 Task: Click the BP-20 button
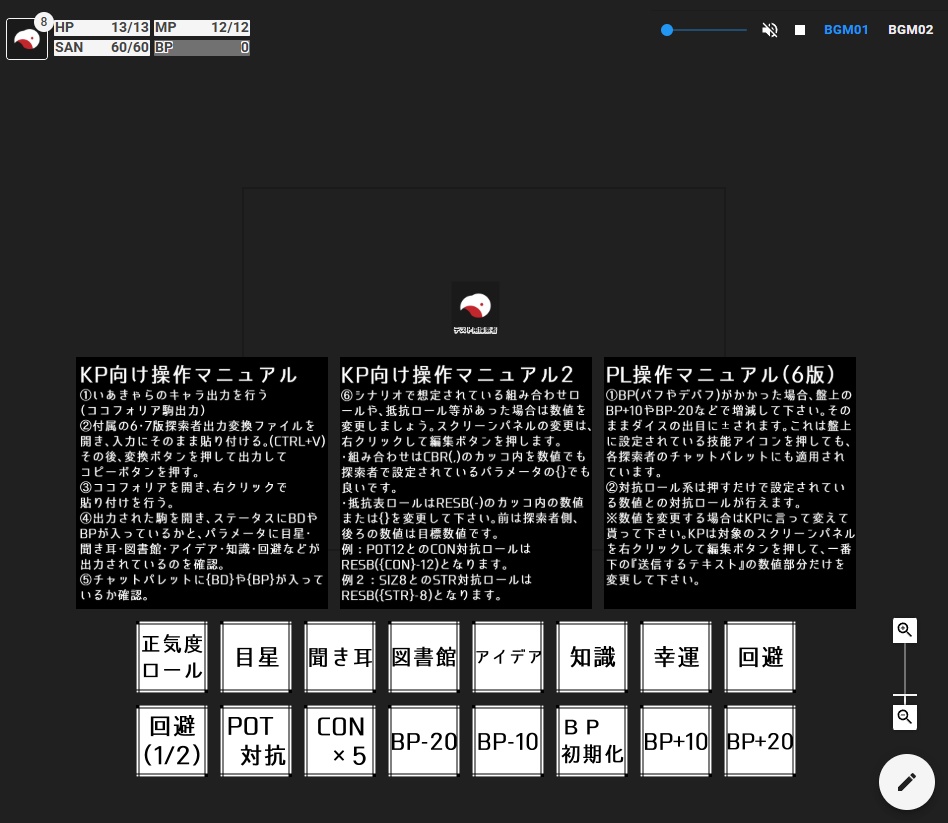(424, 741)
